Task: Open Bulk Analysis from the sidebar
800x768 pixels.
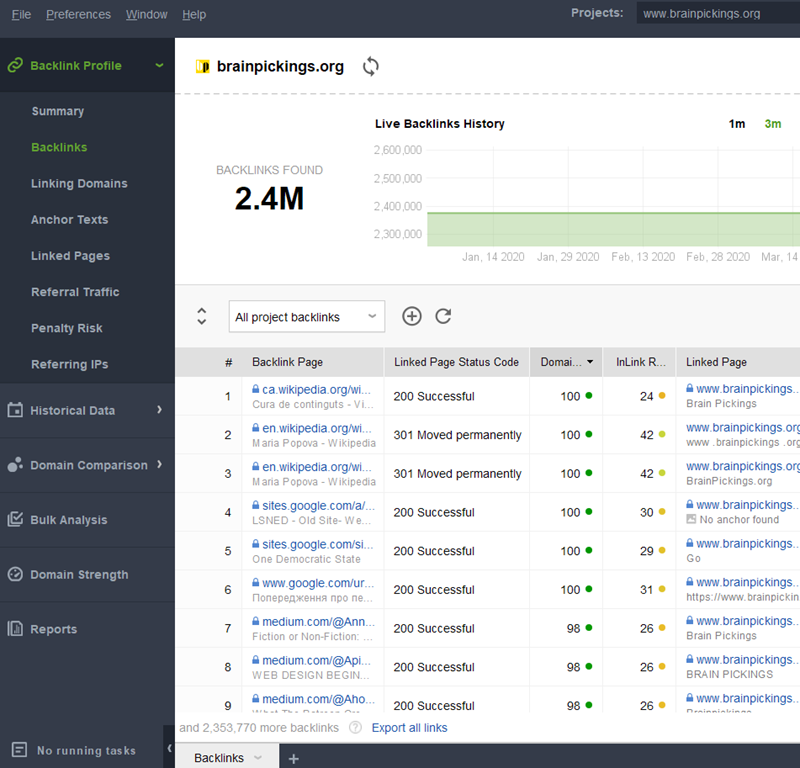Action: [x=15, y=519]
